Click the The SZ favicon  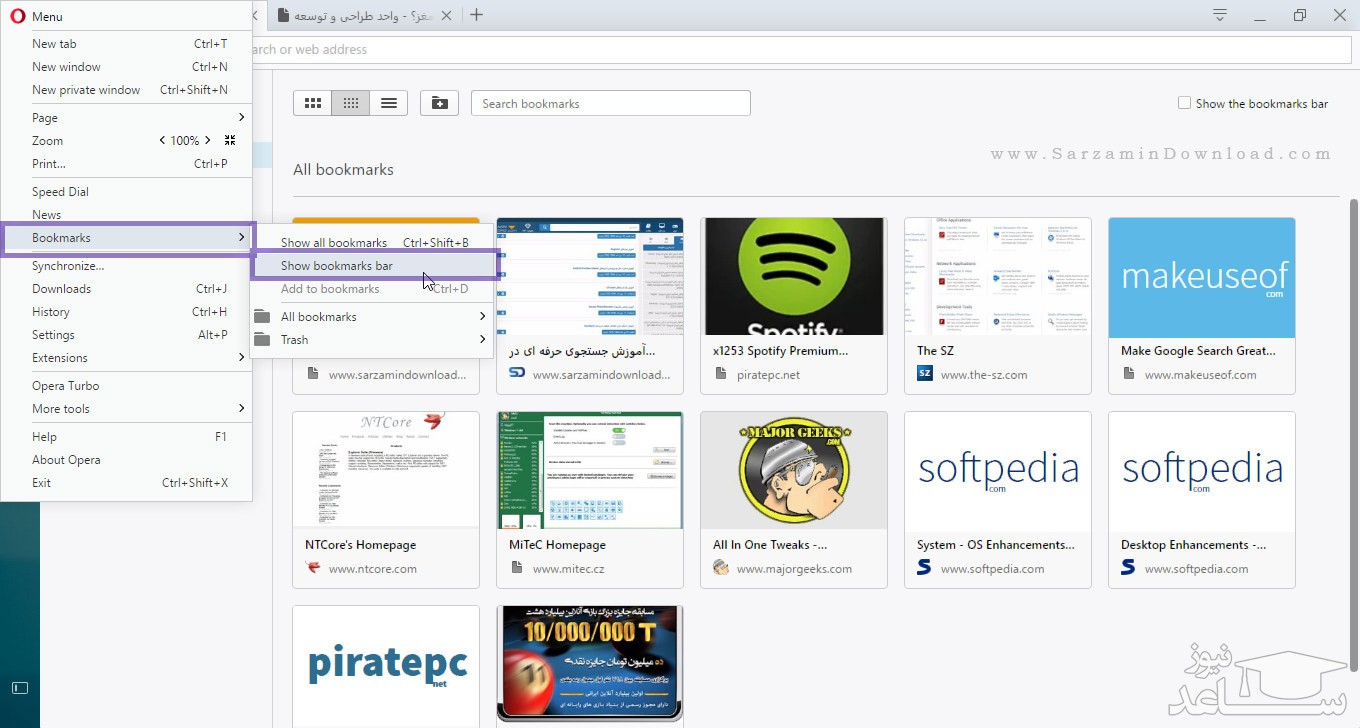[x=924, y=374]
